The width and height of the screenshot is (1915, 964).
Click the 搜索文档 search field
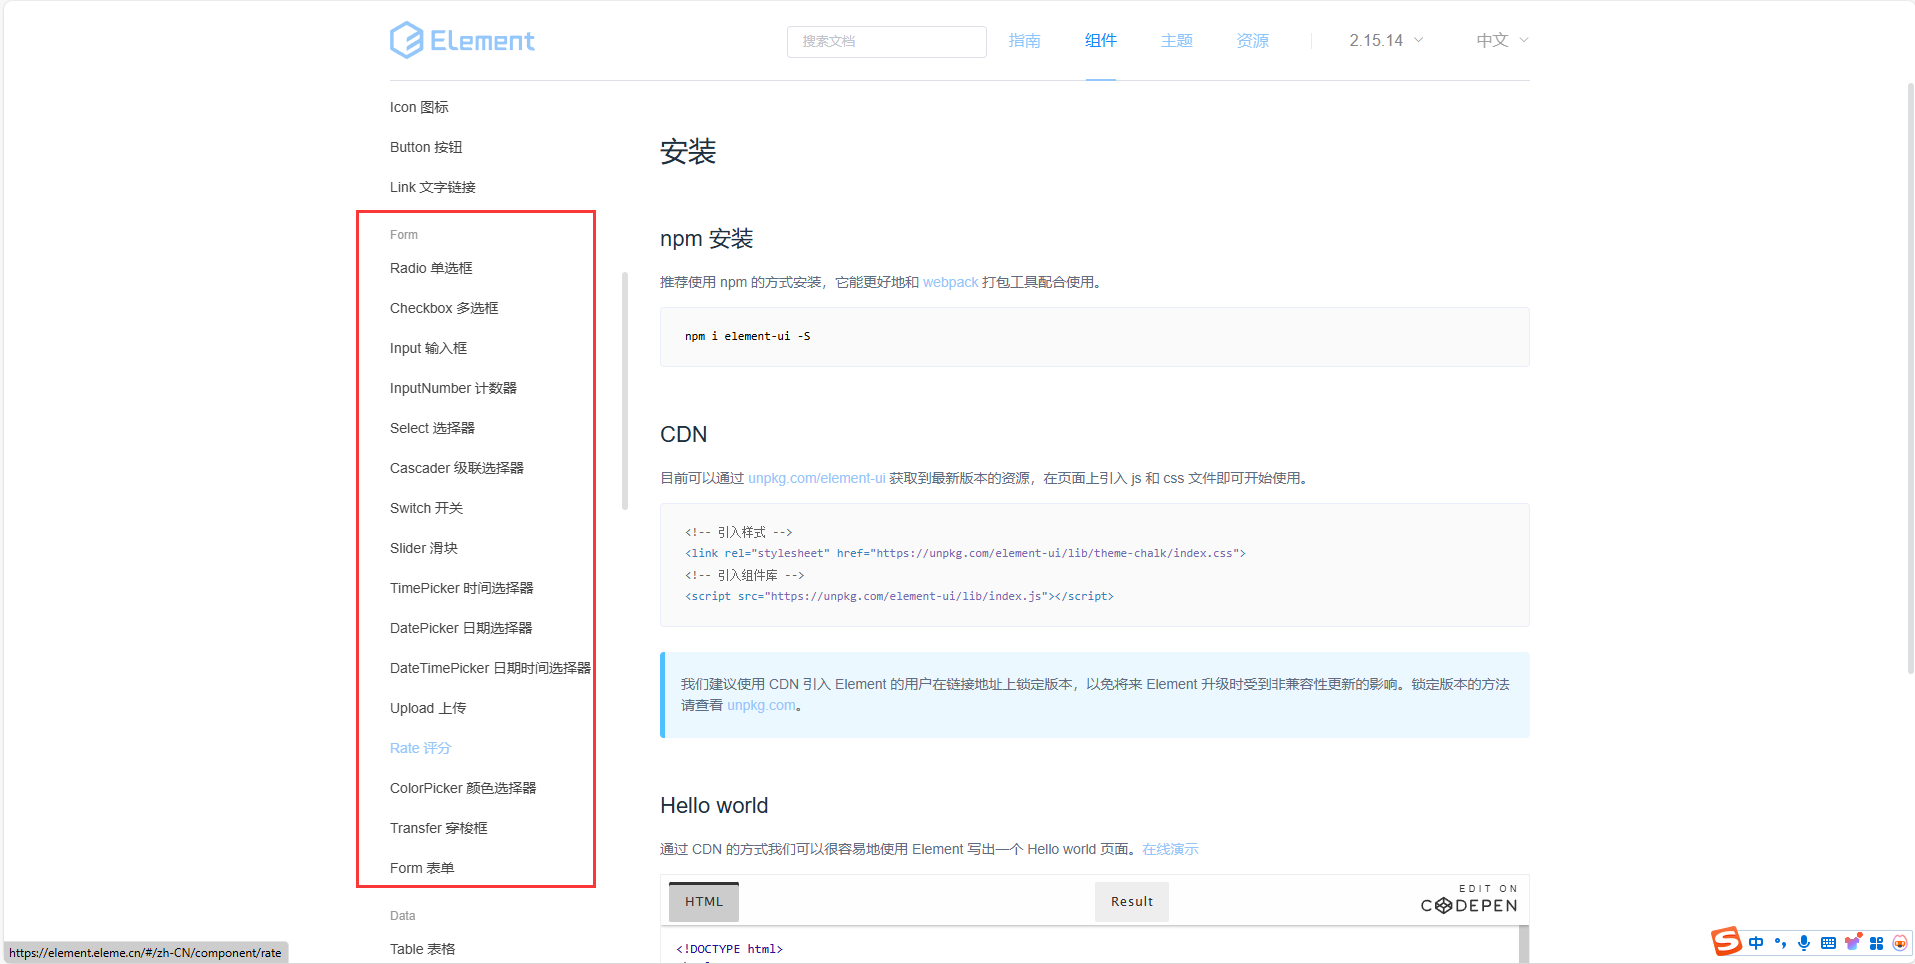point(886,41)
